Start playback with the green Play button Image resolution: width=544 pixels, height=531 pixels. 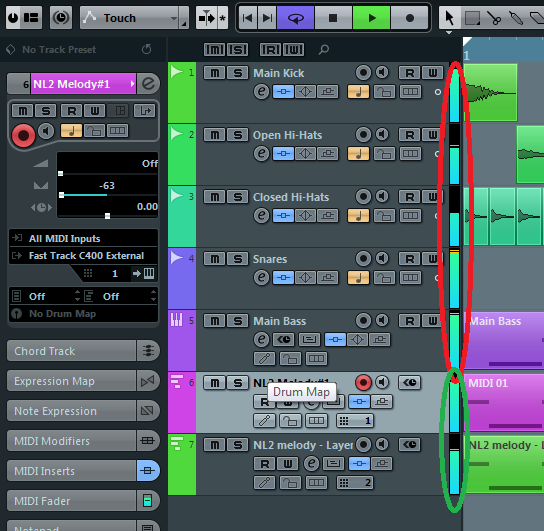click(372, 18)
